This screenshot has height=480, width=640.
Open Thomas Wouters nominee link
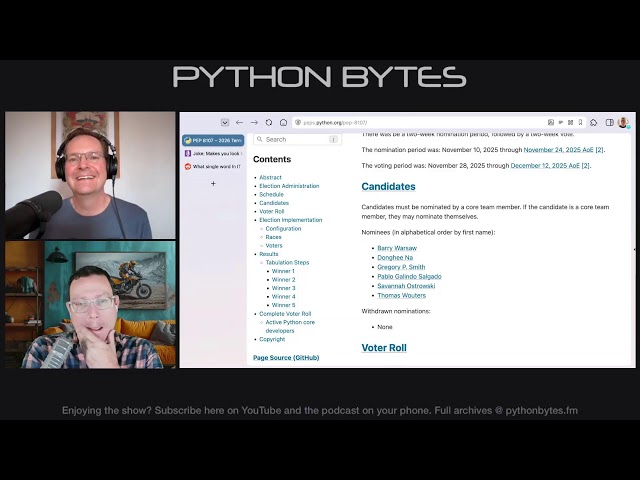(402, 296)
